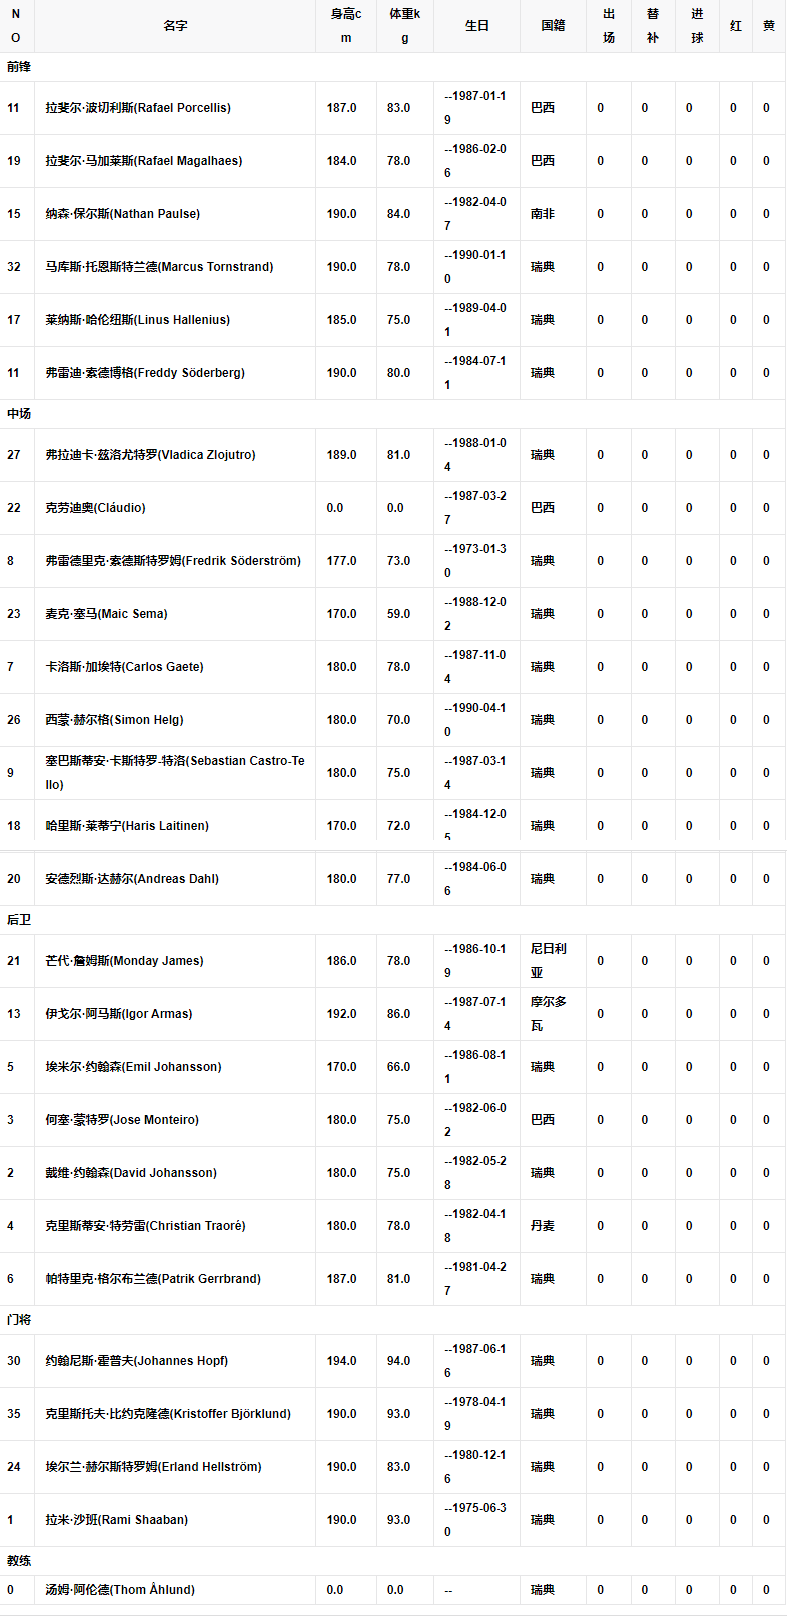Click the 身高cm column header
Screen dimensions: 787x1616
[346, 26]
